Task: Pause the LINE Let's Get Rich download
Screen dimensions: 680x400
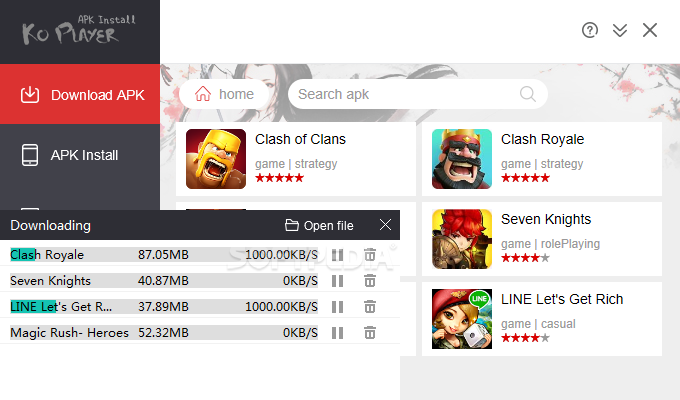Action: (x=337, y=307)
